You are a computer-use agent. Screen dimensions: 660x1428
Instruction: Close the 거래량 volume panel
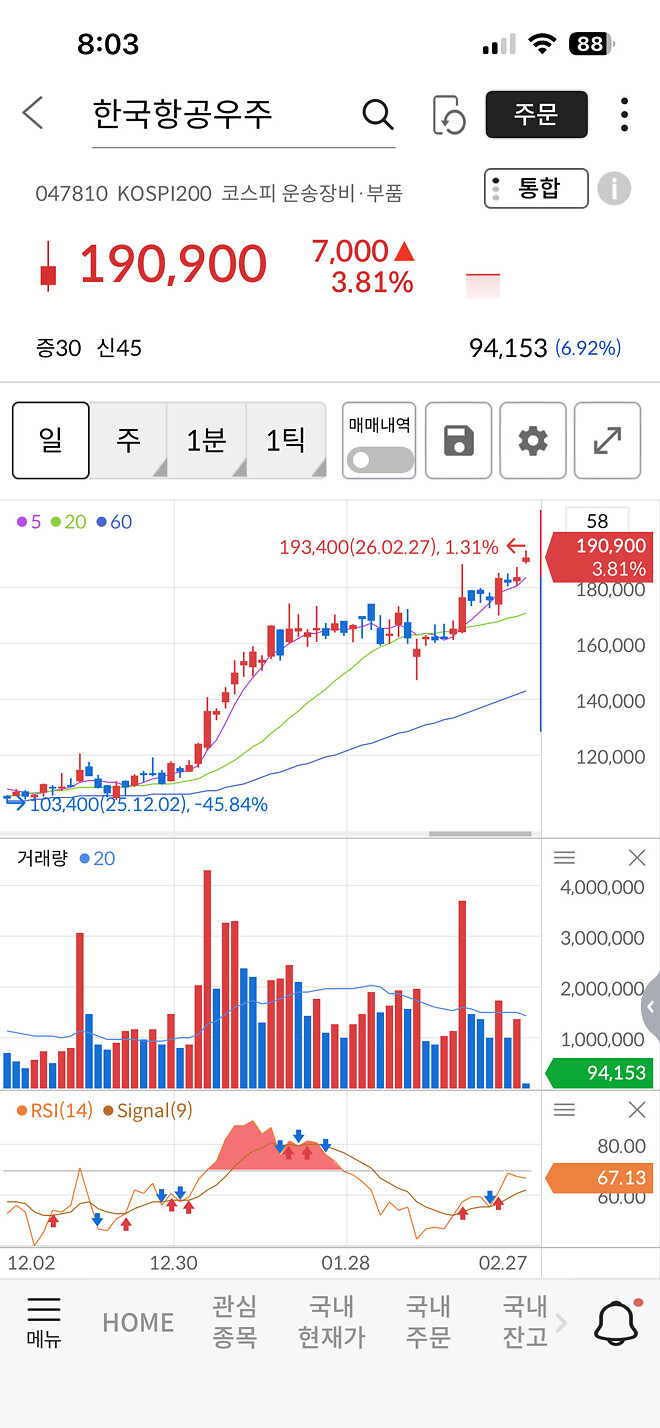click(637, 858)
